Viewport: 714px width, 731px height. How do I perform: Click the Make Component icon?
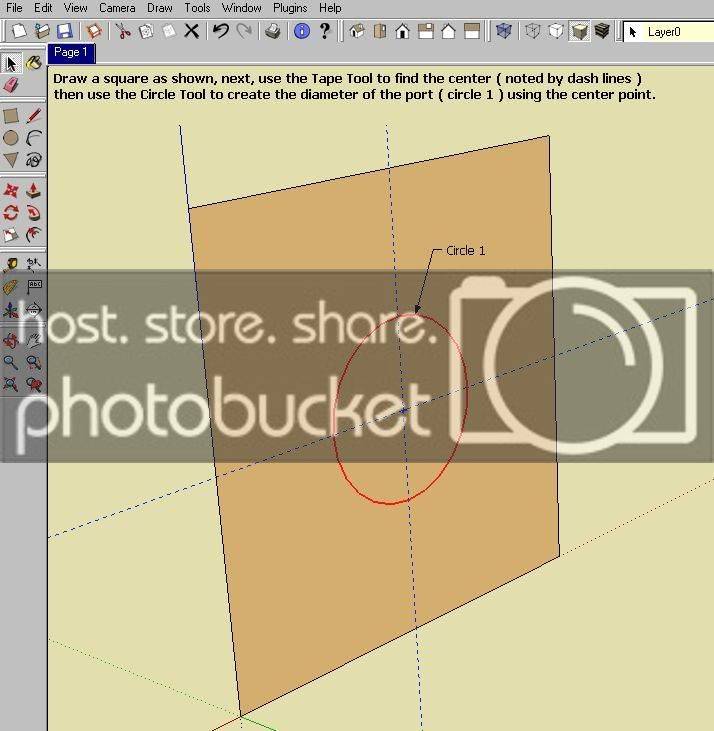click(95, 32)
